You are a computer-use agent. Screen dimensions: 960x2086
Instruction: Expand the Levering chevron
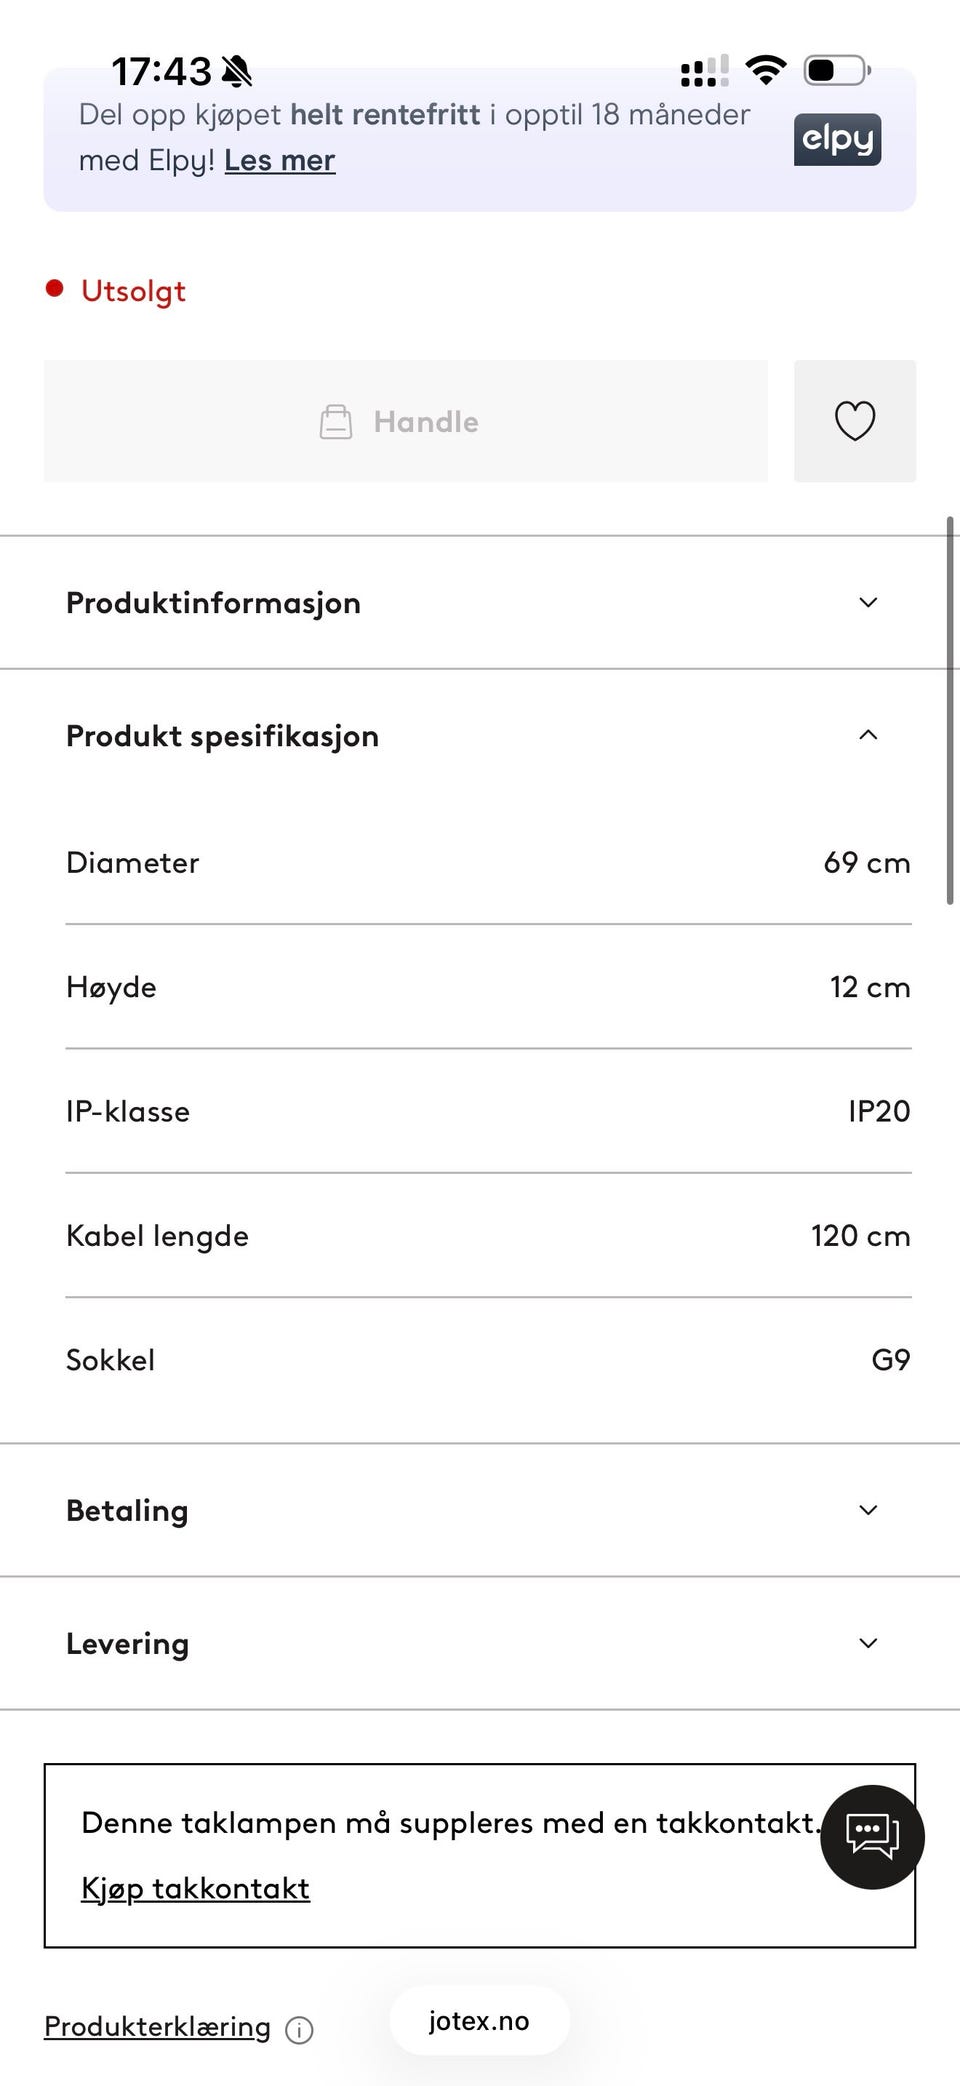pyautogui.click(x=868, y=1643)
